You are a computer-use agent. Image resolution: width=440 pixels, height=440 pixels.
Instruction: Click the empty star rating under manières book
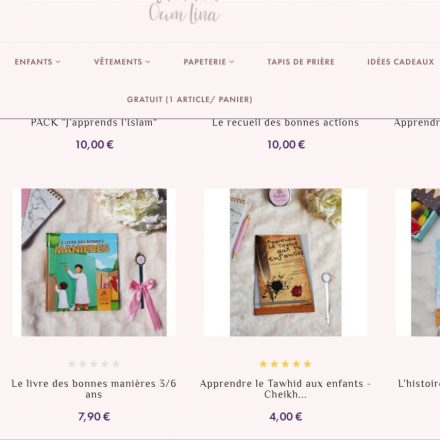point(94,364)
